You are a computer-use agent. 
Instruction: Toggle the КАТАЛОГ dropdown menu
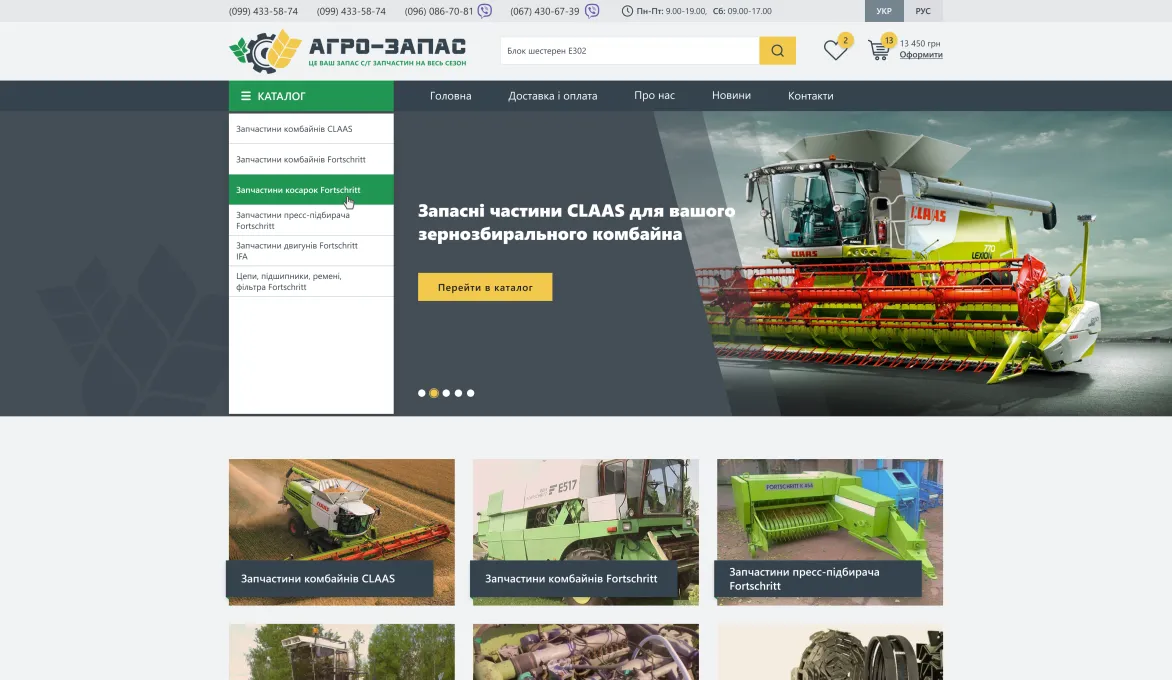(x=311, y=96)
